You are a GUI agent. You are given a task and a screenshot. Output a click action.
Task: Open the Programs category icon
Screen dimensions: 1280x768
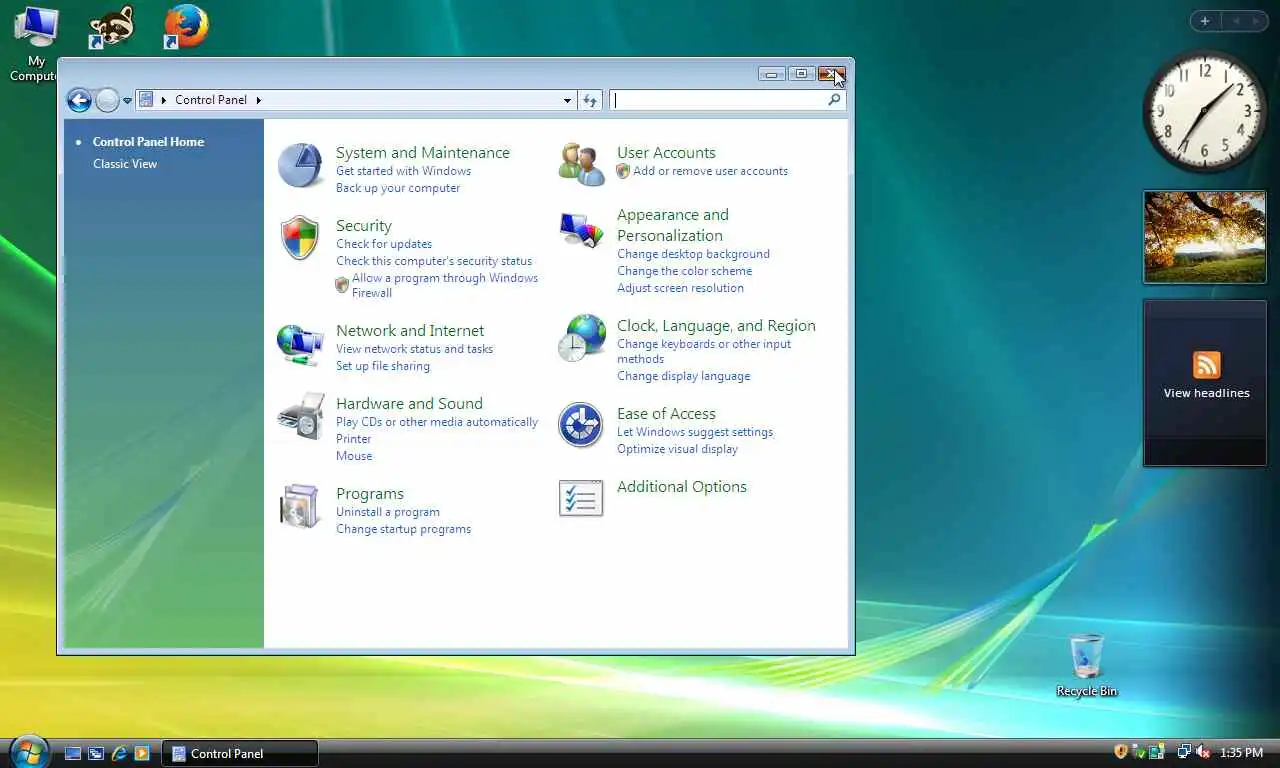pos(300,506)
